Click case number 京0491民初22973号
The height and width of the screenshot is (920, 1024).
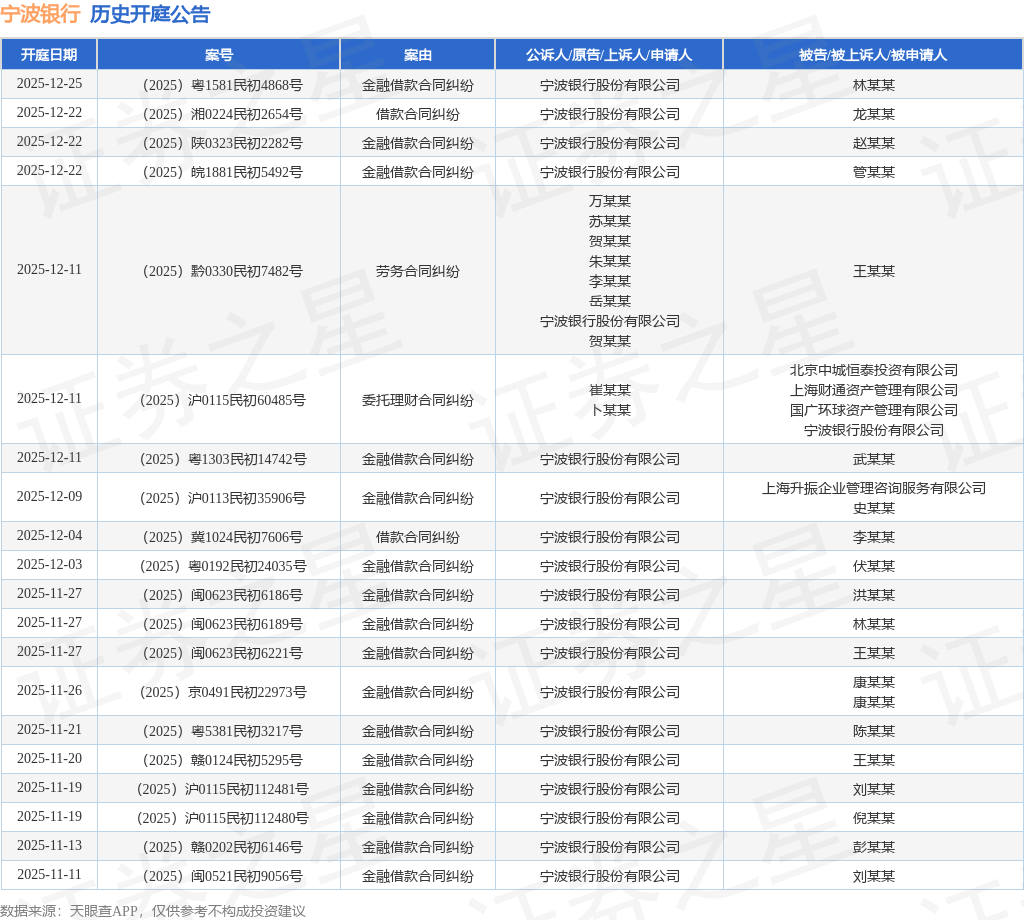[223, 692]
